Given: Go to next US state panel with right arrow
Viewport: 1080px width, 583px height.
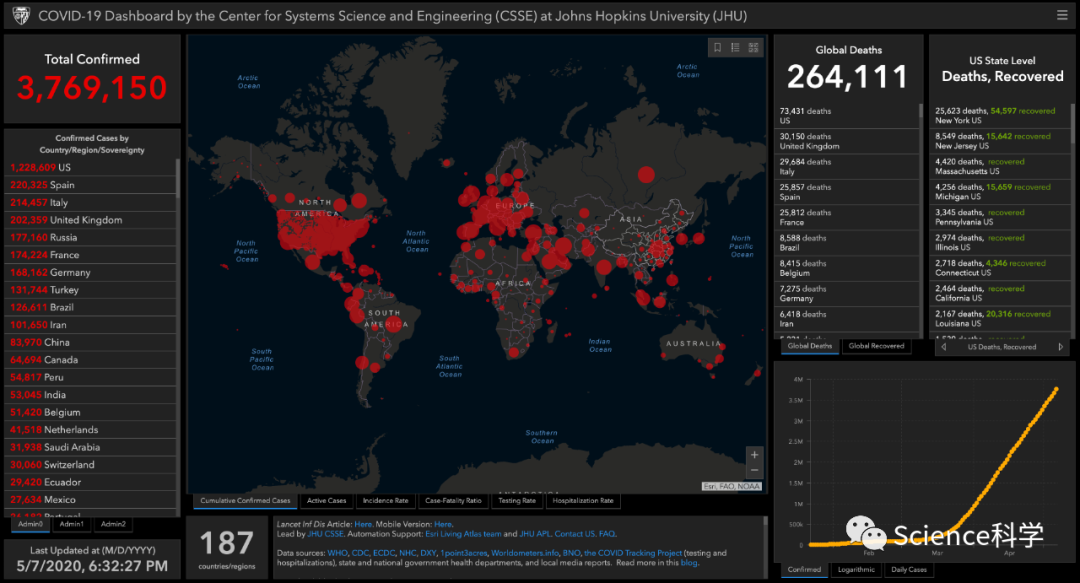Looking at the screenshot, I should click(x=1061, y=347).
